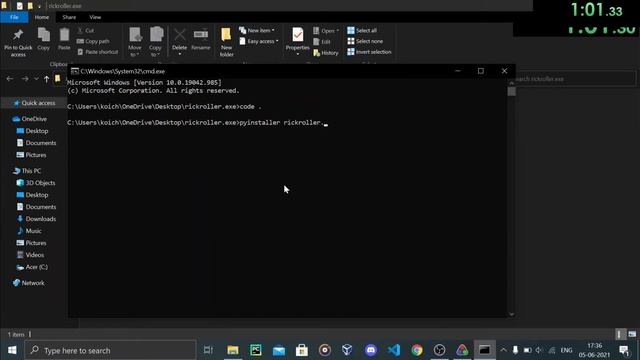Open the notification center icon
Image resolution: width=640 pixels, height=360 pixels.
(624, 350)
